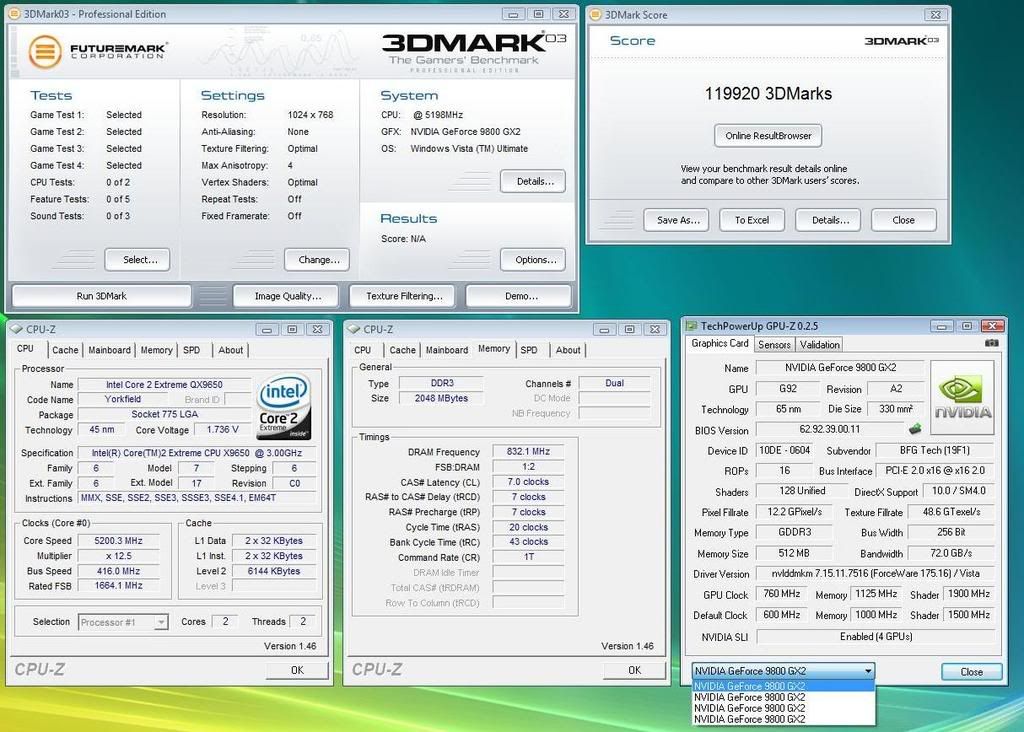Click the Multiplier x 12.5 value
This screenshot has width=1024, height=732.
click(x=118, y=556)
